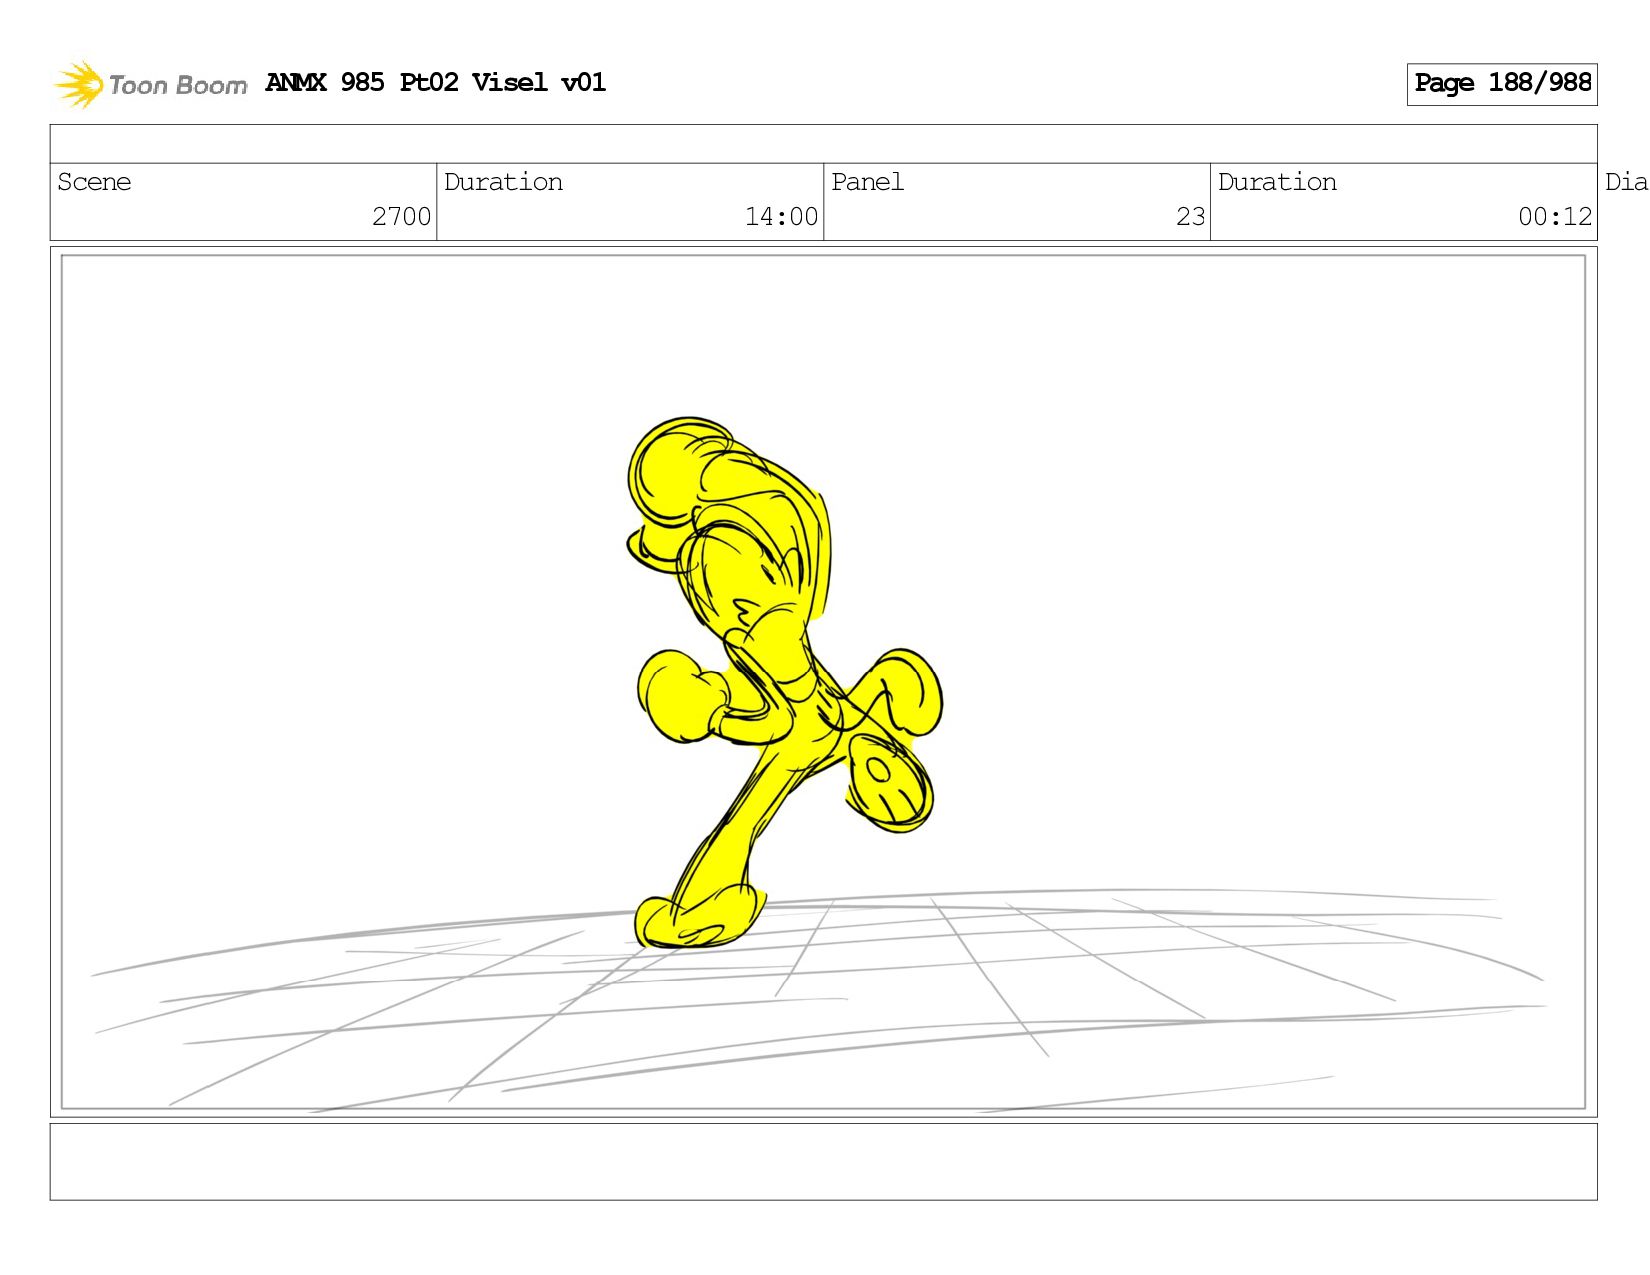Click the yellow character drawing thumbnail

coord(785,683)
